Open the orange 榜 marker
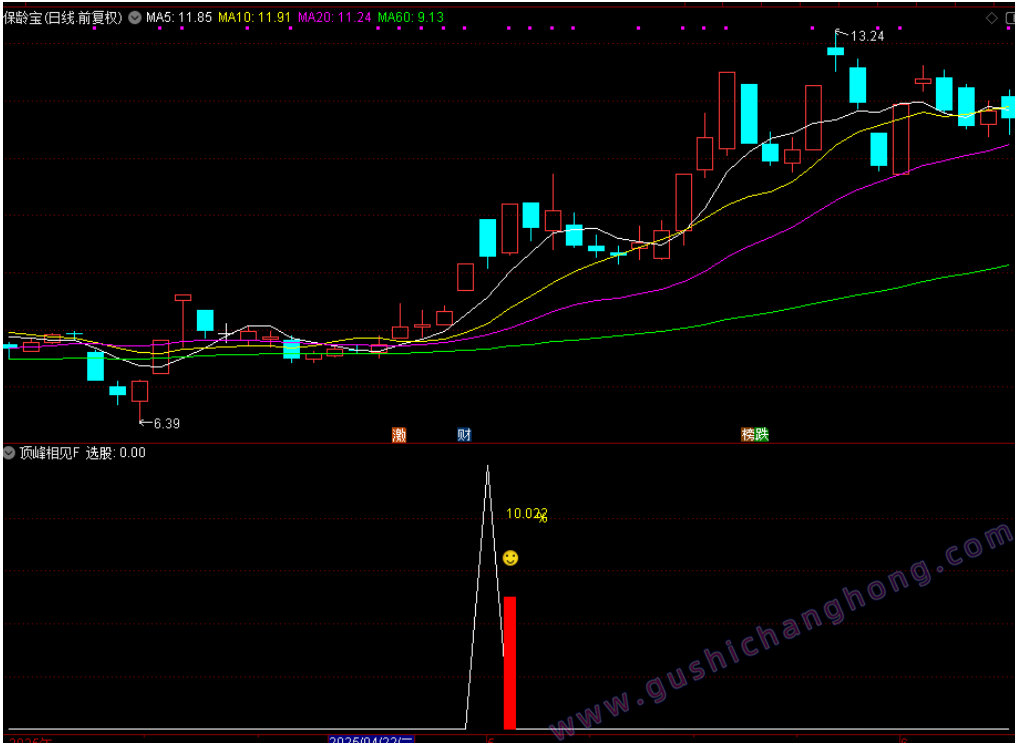The image size is (1015, 743). tap(748, 434)
